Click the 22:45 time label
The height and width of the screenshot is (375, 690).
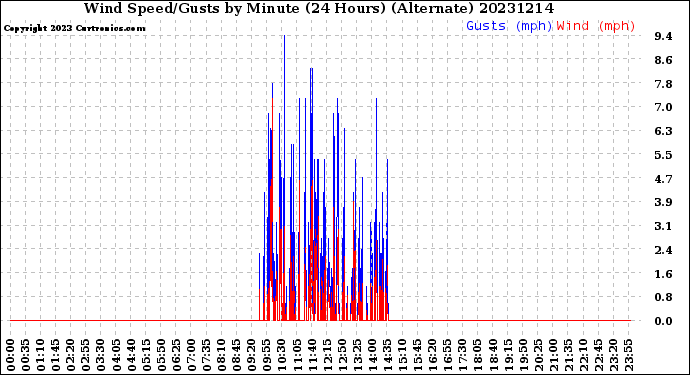598,355
